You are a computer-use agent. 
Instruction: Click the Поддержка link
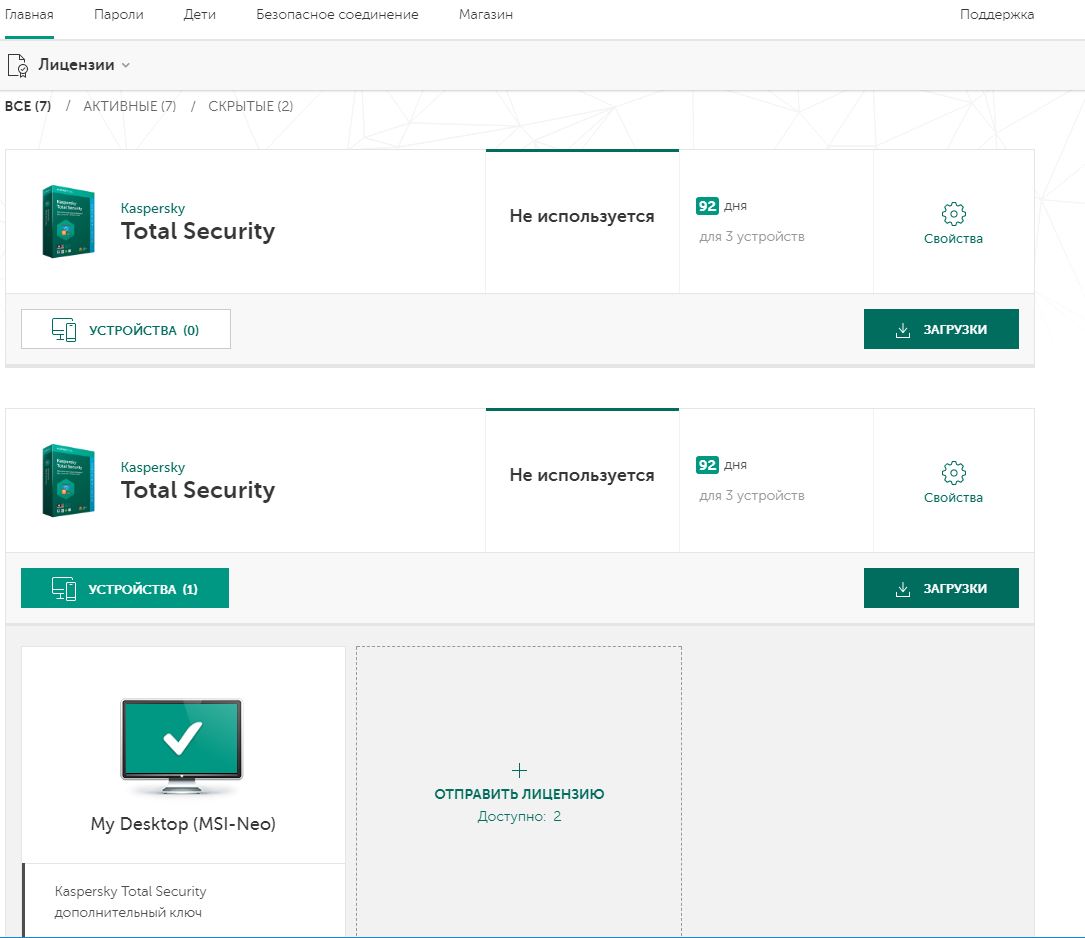pos(997,15)
